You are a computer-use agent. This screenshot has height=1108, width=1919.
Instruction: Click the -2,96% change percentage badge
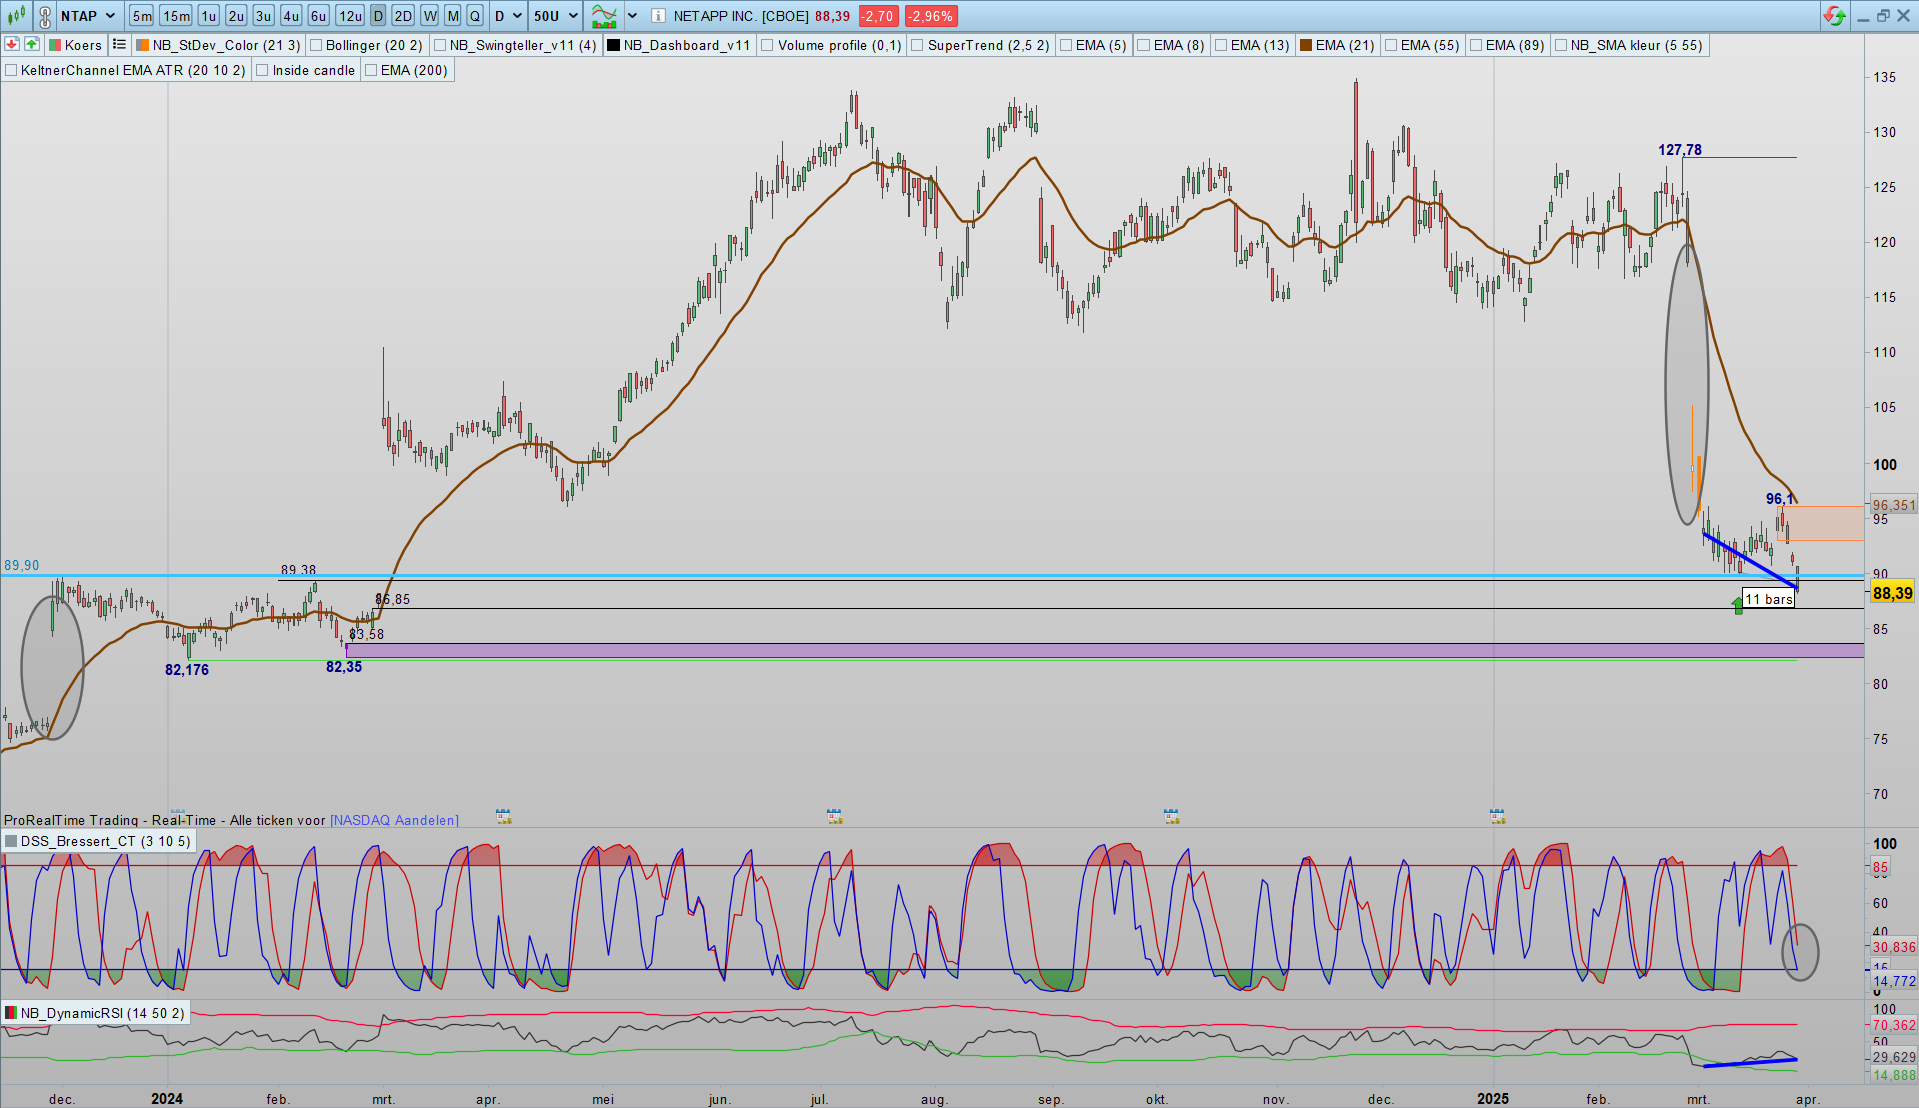click(930, 16)
